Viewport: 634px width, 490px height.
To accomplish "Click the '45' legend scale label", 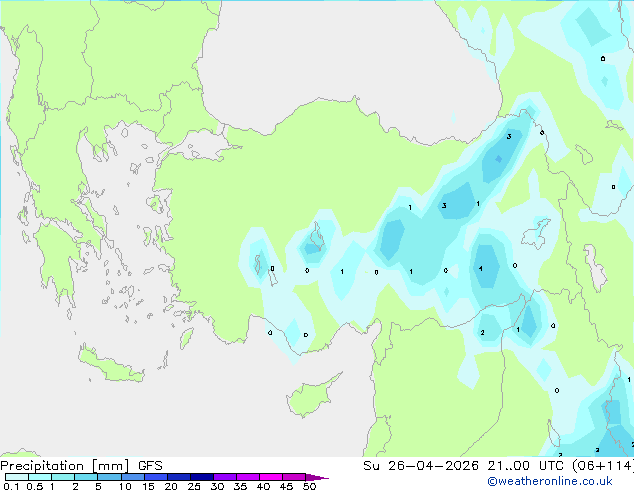I will (x=286, y=486).
